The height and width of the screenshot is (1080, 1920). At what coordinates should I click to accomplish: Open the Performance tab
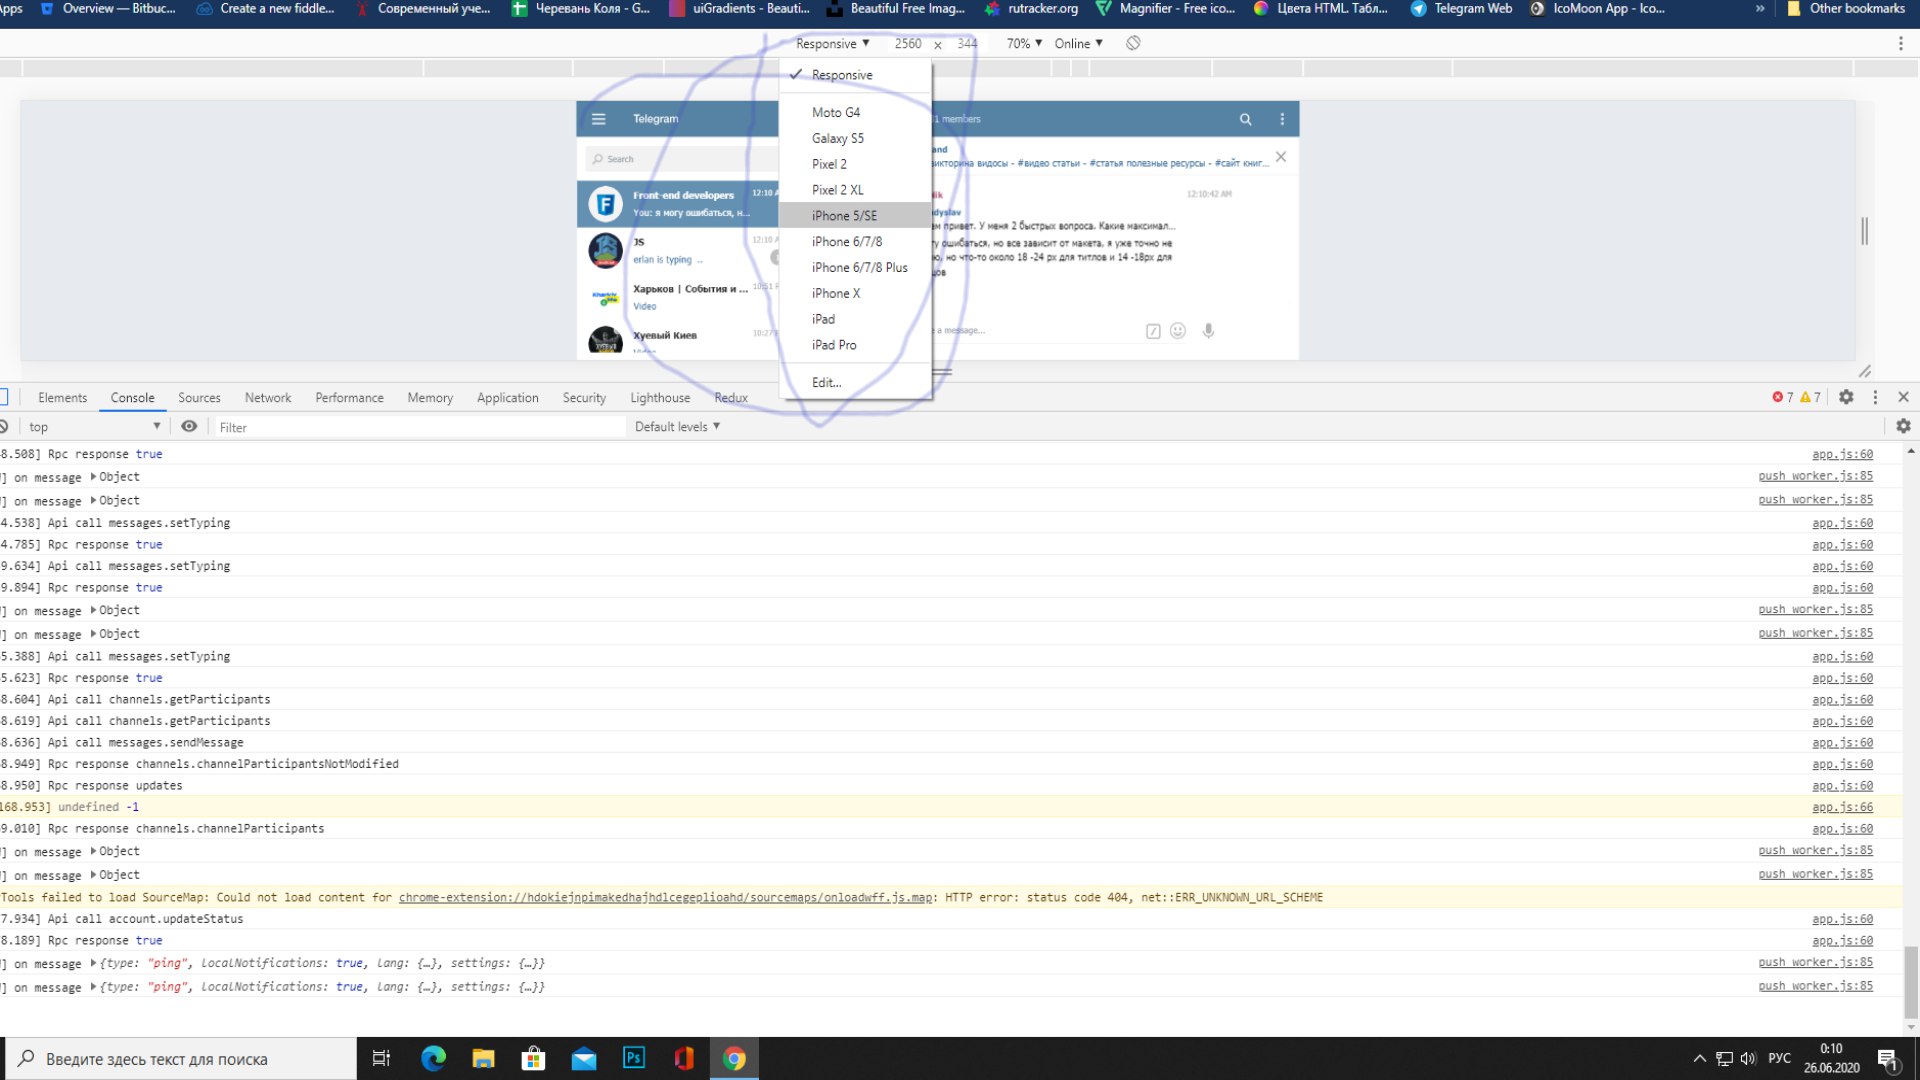click(349, 397)
